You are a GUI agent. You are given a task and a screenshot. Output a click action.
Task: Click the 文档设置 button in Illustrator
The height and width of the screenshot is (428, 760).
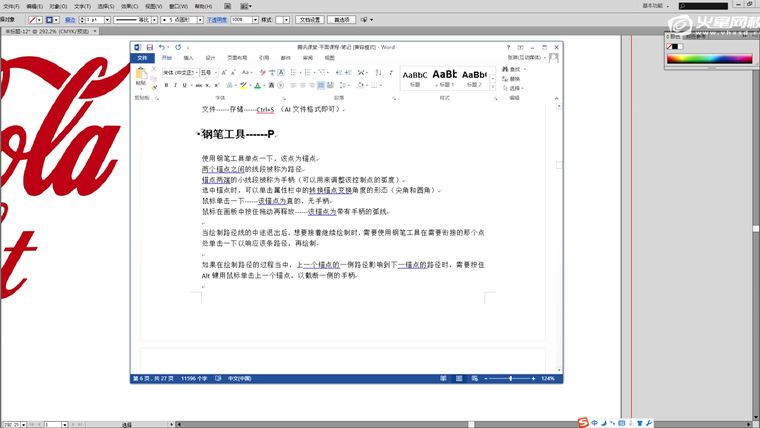click(x=310, y=19)
